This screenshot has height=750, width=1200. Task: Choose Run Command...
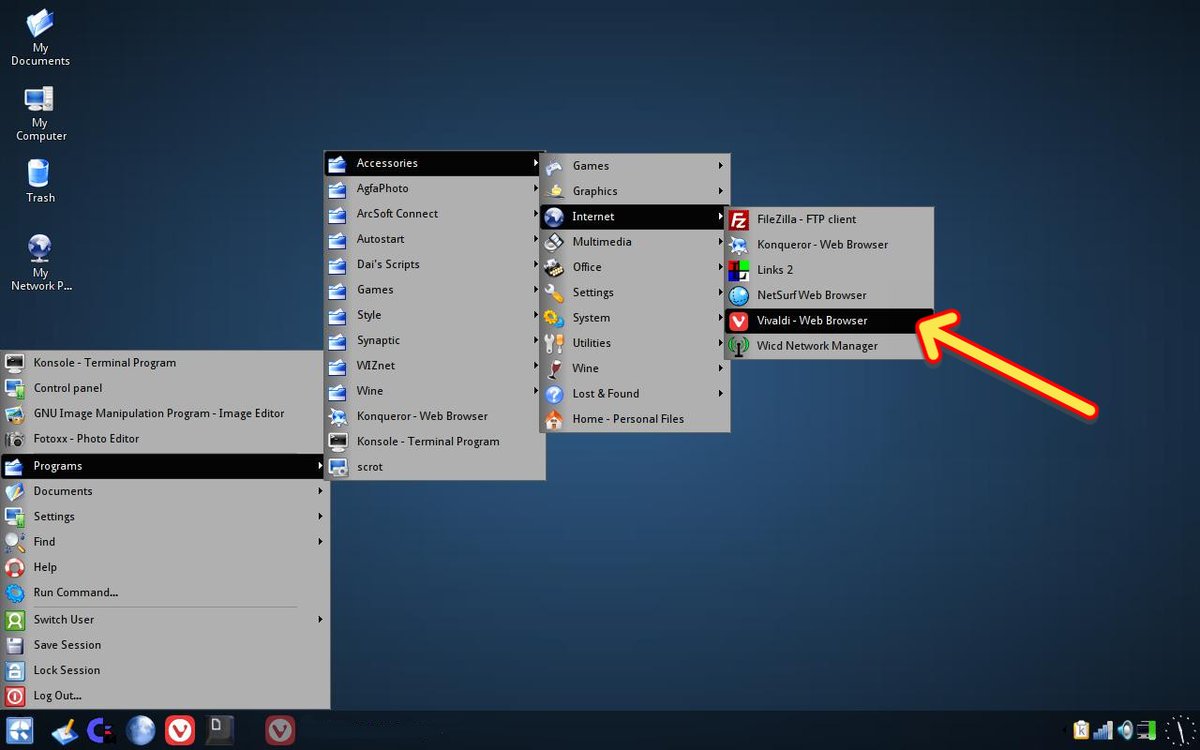(165, 592)
